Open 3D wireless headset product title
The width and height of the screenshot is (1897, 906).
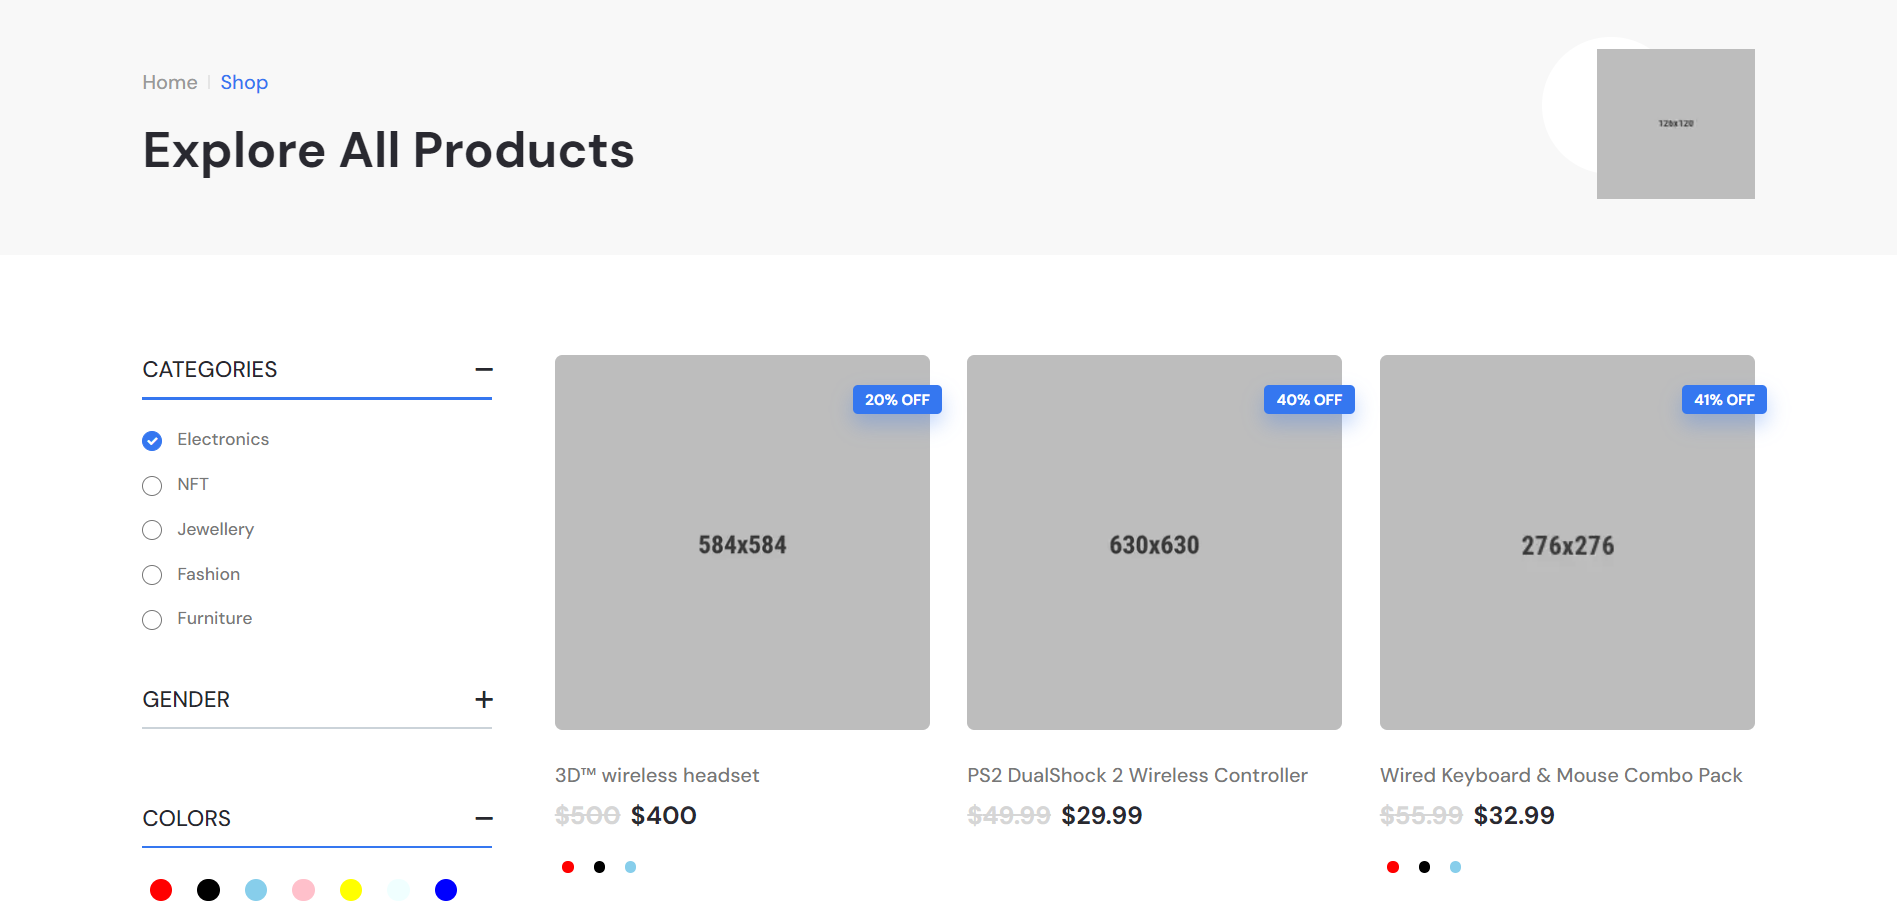657,776
